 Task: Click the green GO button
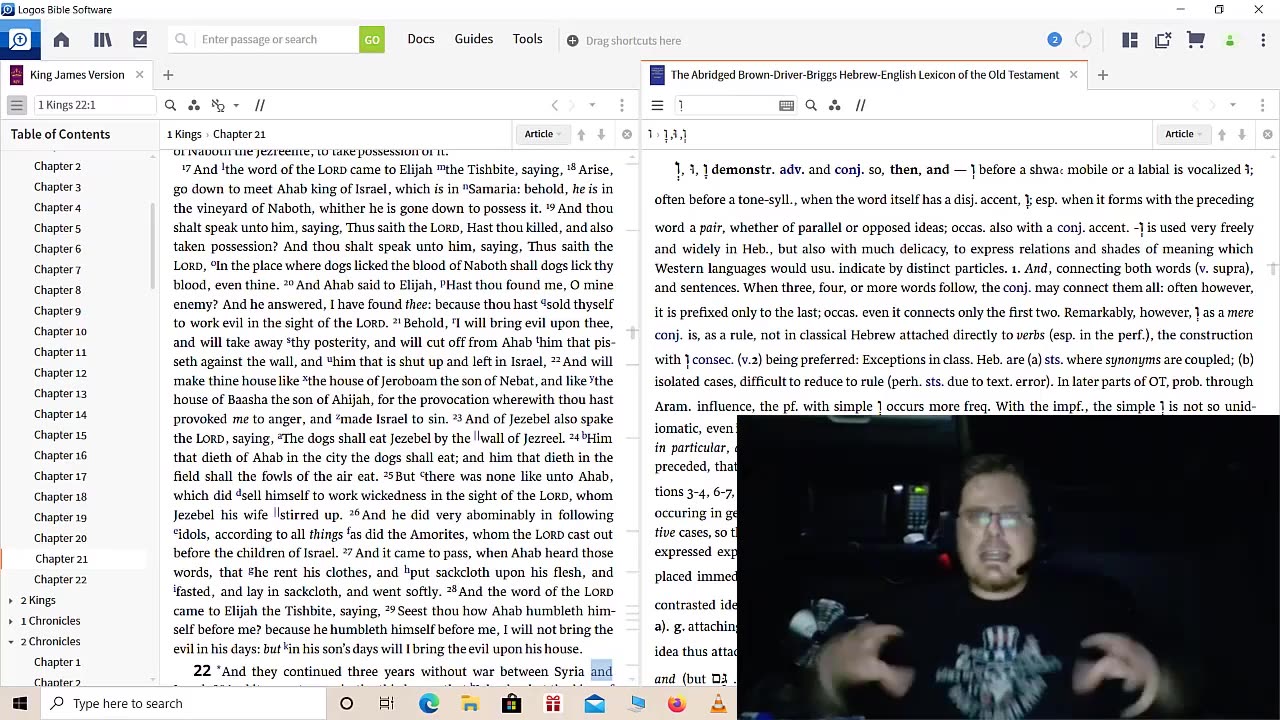[x=372, y=40]
